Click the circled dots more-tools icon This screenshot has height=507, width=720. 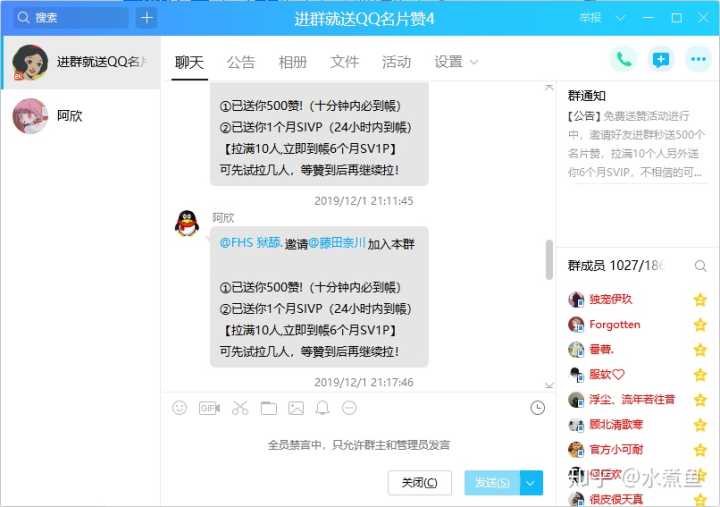349,407
